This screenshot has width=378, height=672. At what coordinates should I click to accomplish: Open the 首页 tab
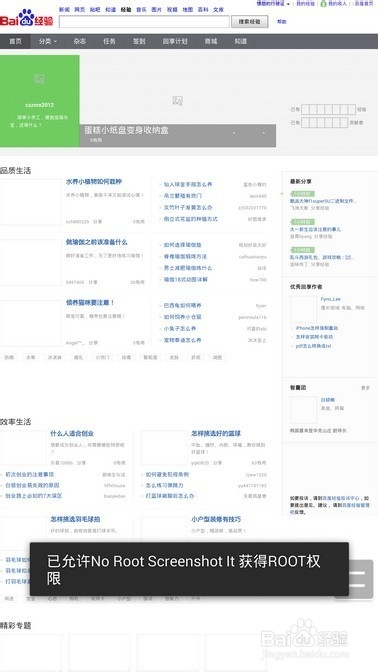pos(15,41)
